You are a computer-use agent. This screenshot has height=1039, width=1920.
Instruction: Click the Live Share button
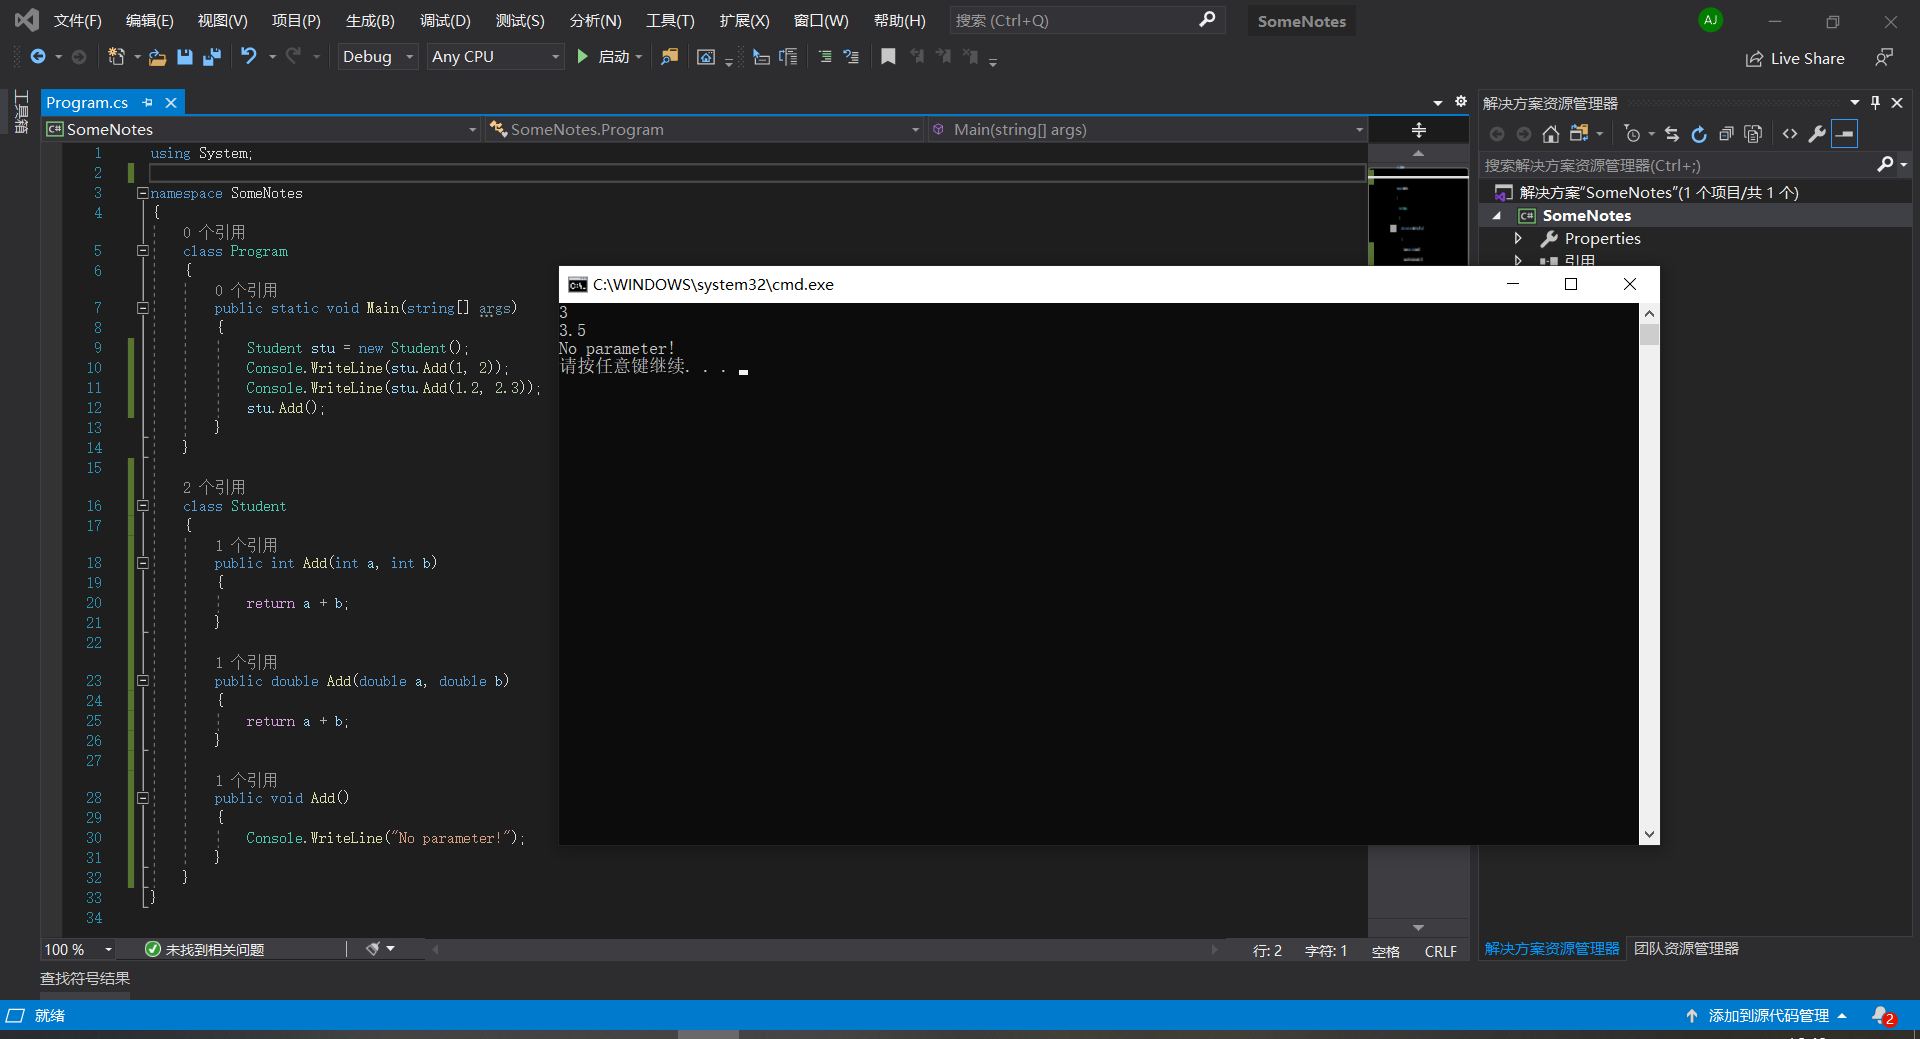pos(1795,58)
